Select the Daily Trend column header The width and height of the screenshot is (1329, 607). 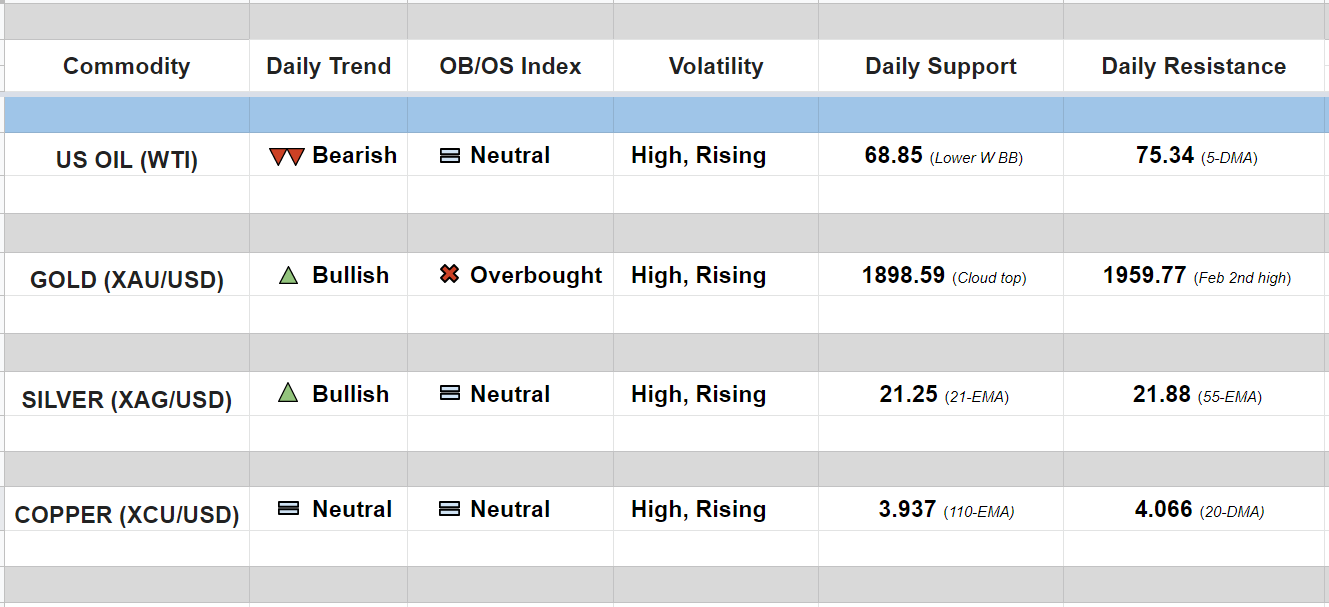pyautogui.click(x=328, y=67)
